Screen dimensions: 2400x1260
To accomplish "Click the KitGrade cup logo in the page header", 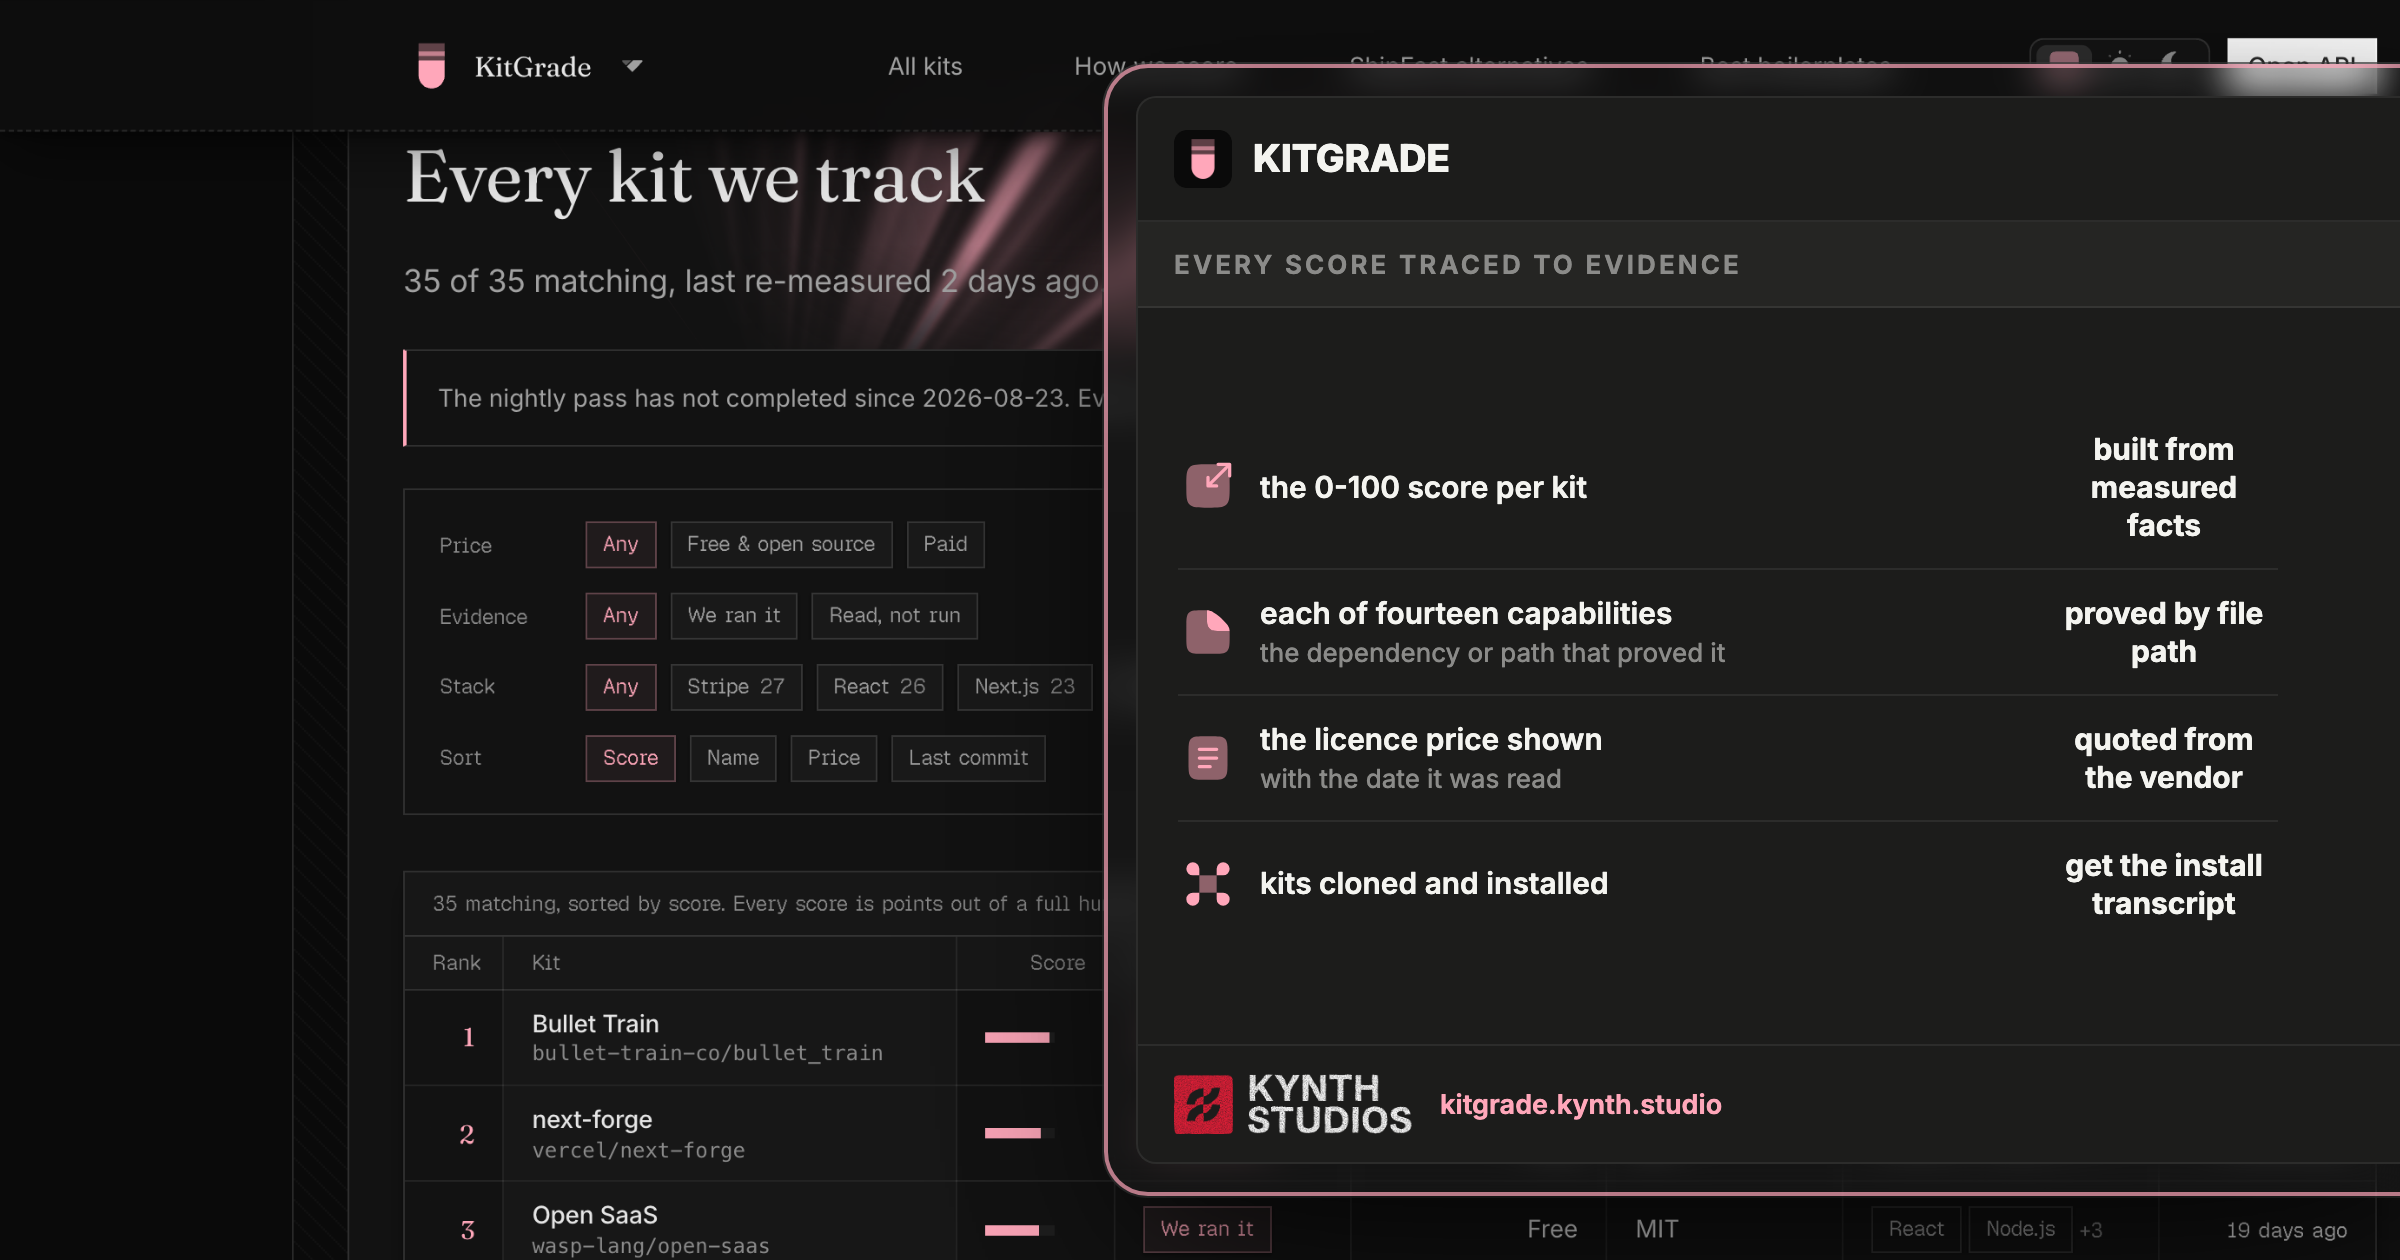I will pyautogui.click(x=431, y=66).
